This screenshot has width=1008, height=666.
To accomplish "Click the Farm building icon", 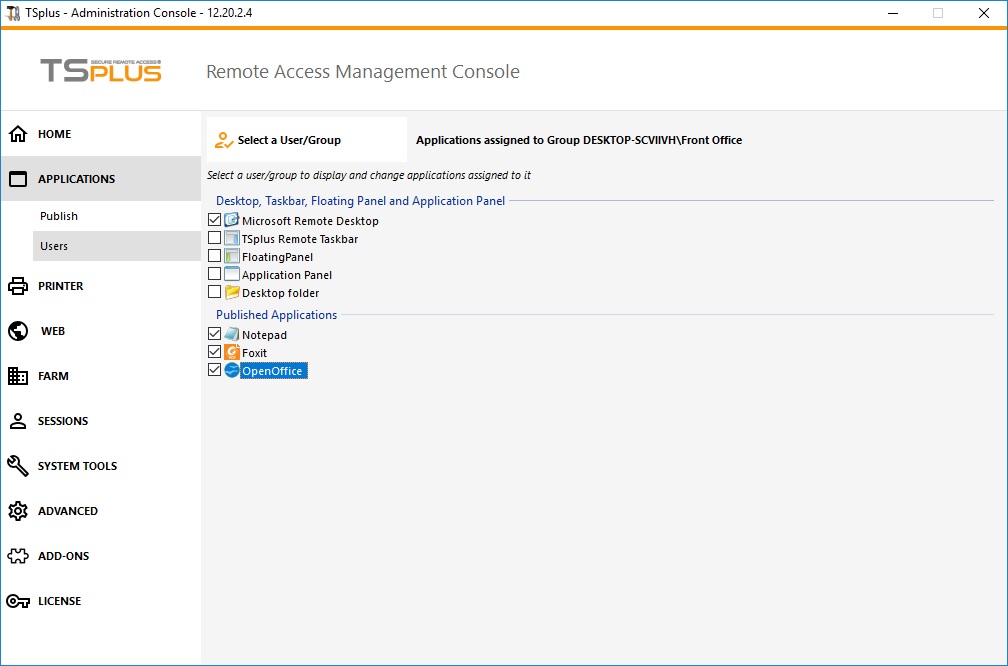I will coord(18,376).
